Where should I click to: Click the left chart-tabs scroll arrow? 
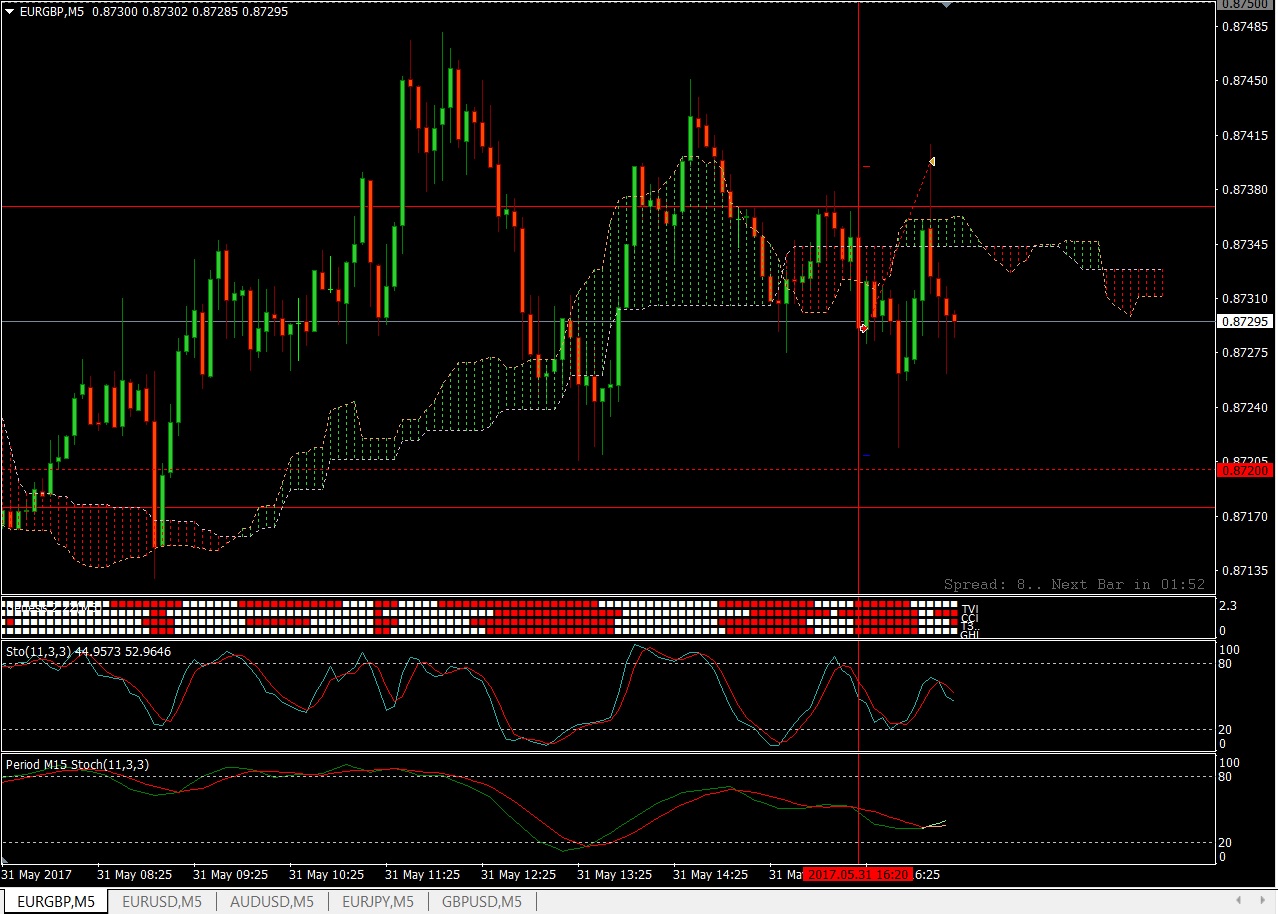[1239, 901]
